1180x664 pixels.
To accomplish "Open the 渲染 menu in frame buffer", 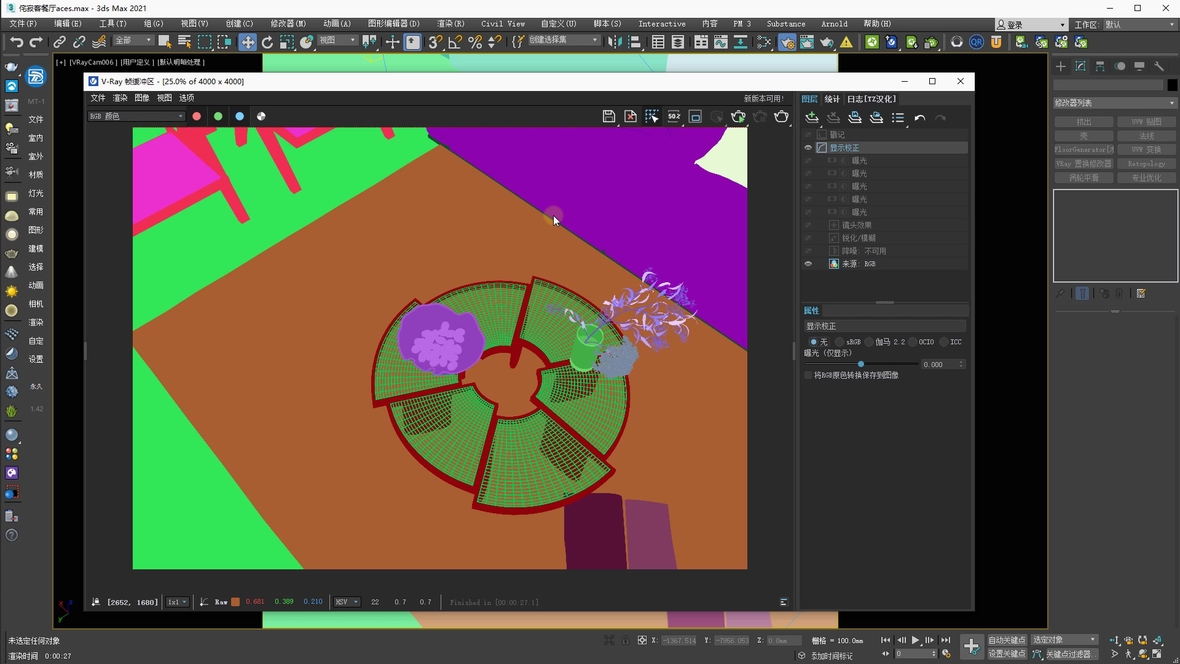I will pyautogui.click(x=120, y=98).
